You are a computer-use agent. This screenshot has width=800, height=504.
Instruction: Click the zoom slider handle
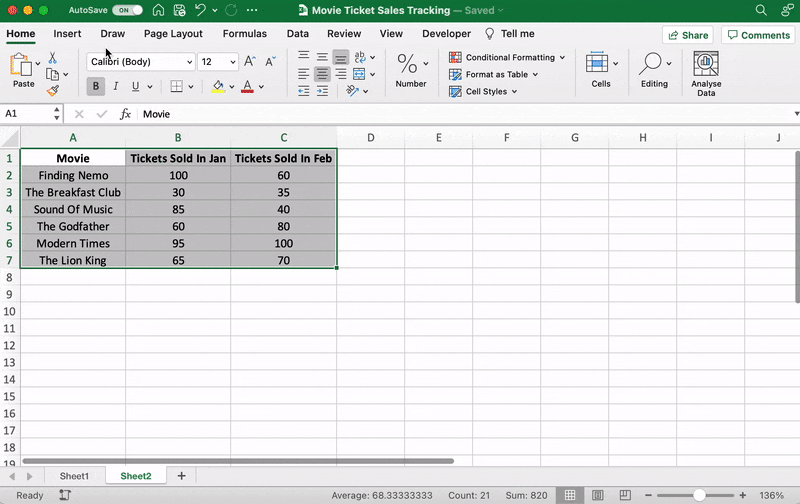point(699,495)
